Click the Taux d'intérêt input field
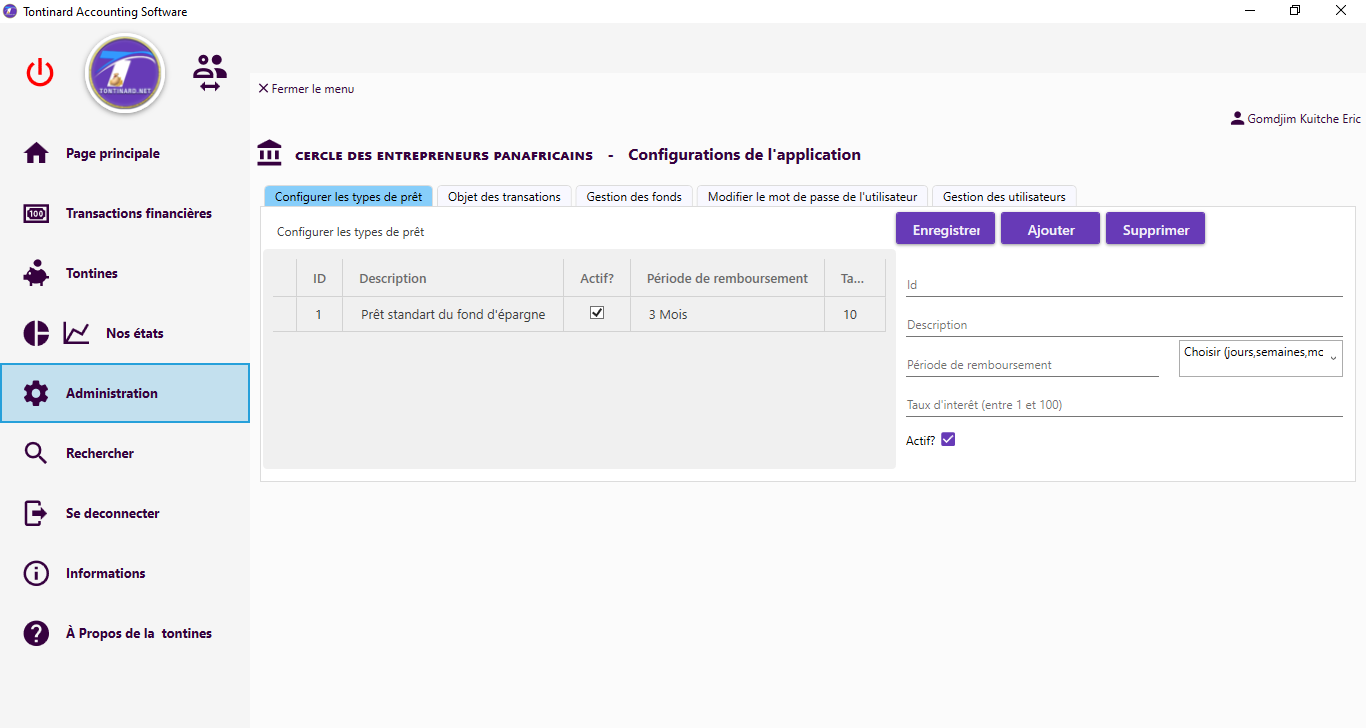This screenshot has height=728, width=1366. pyautogui.click(x=1124, y=405)
